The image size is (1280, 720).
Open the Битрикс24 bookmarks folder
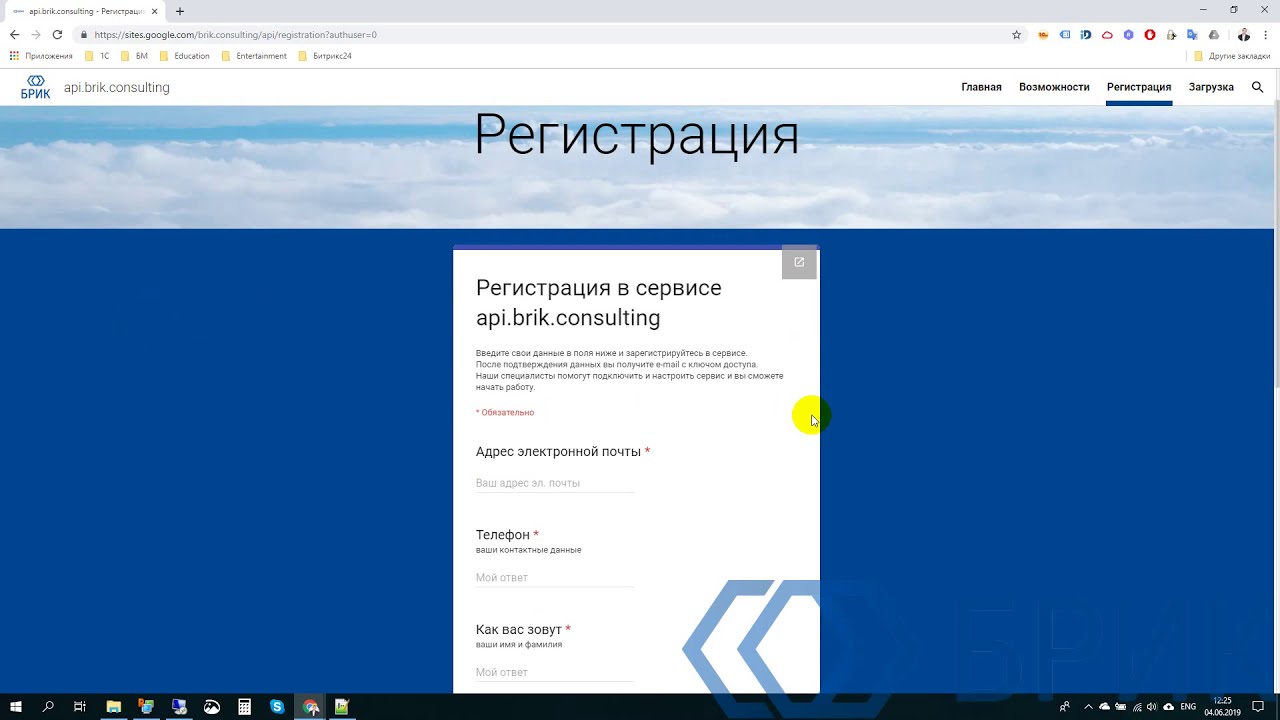tap(324, 56)
